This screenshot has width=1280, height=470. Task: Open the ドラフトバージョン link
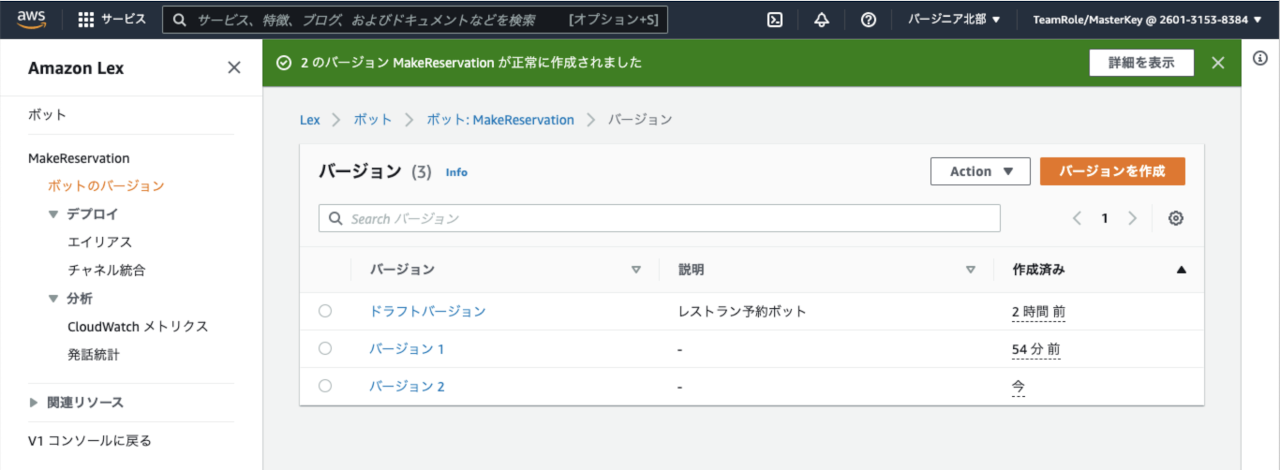(428, 311)
